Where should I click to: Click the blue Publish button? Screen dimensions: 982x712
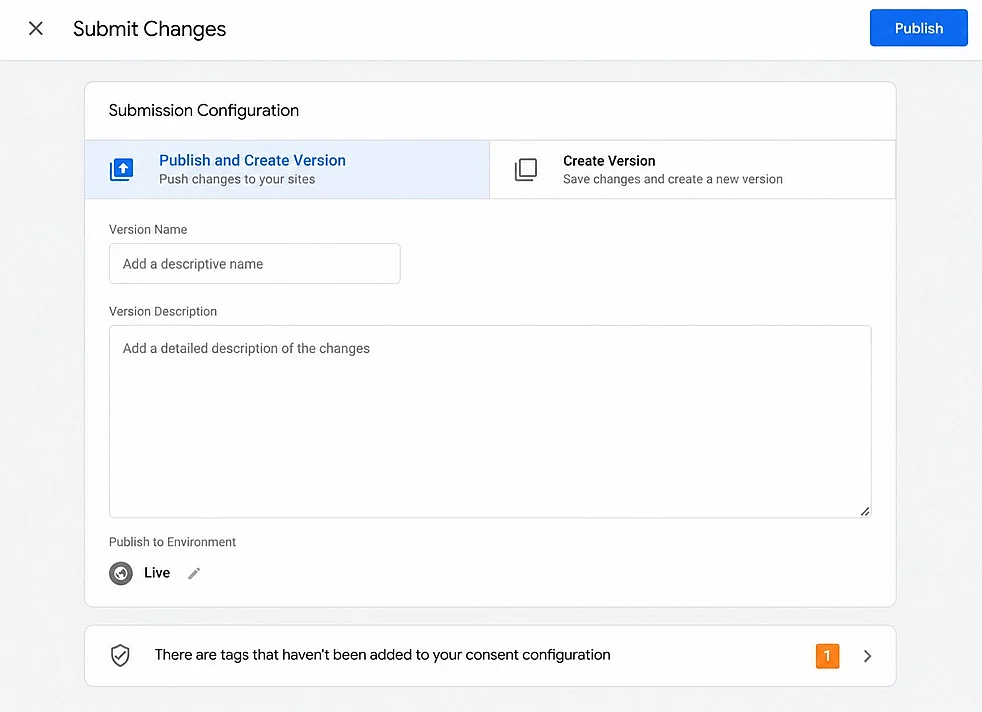[x=918, y=28]
